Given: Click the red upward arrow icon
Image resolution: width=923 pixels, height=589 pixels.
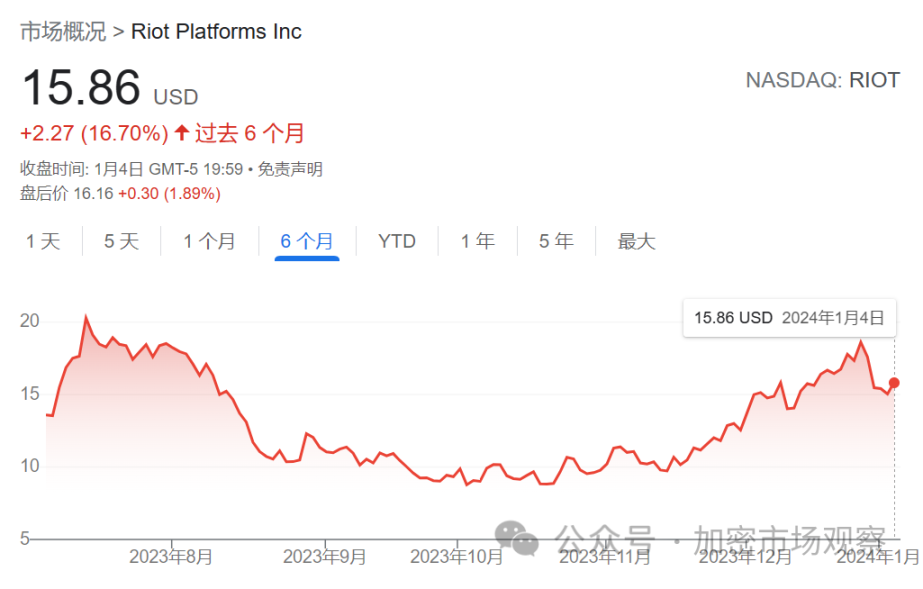Looking at the screenshot, I should (181, 133).
